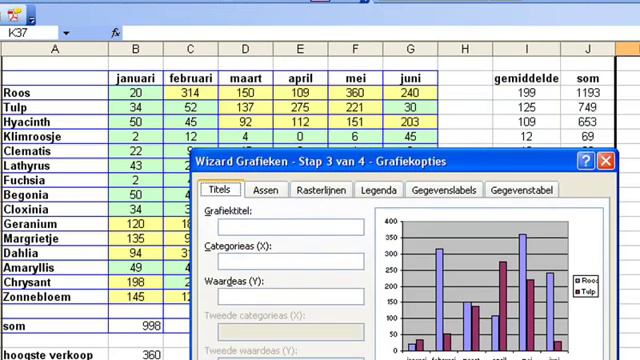Click the PDF toolbar icon at top left
Screen dimensions: 640x360
(13, 15)
